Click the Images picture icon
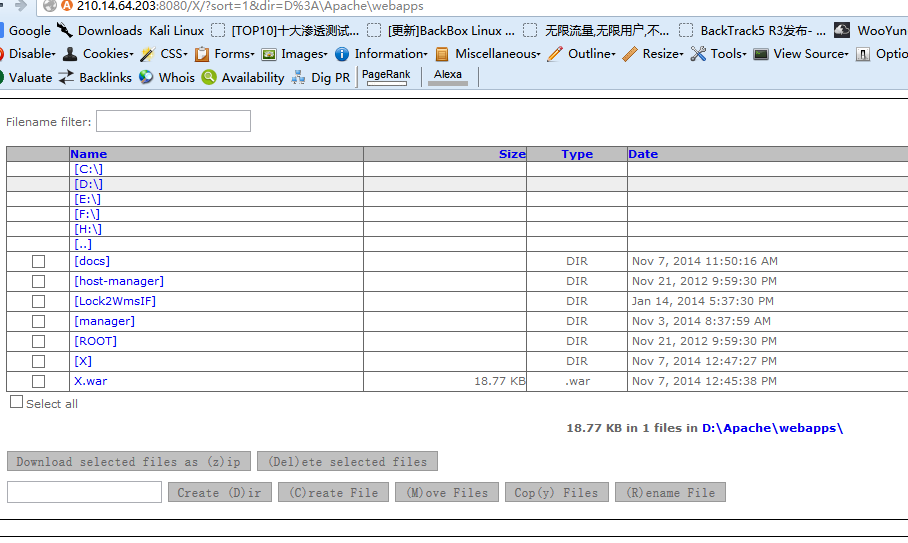Image resolution: width=908 pixels, height=543 pixels. 269,54
